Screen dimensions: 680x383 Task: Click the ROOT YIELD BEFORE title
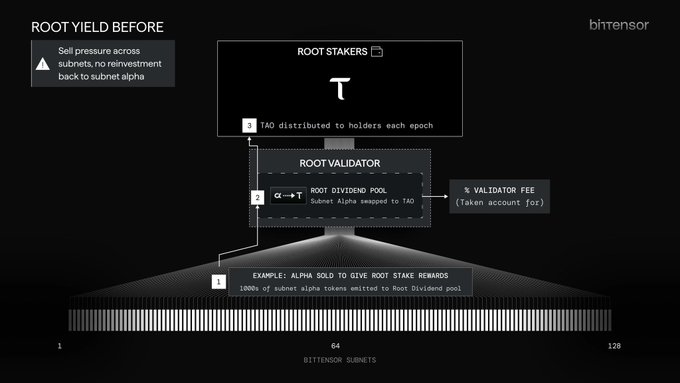click(97, 27)
